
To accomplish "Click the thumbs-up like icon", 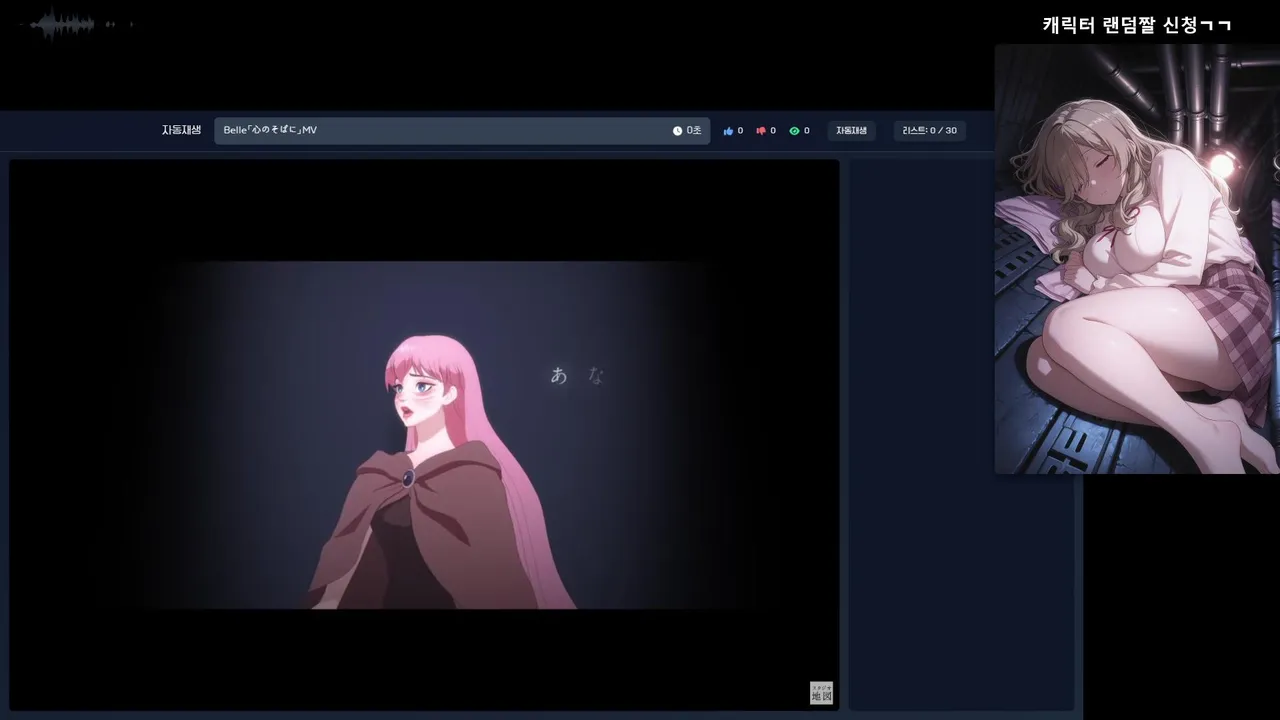I will tap(728, 131).
